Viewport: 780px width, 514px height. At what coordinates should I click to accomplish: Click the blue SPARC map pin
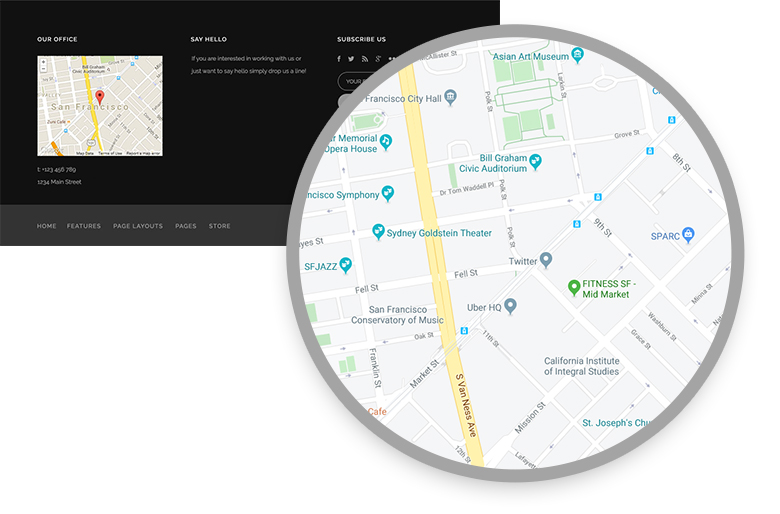[x=688, y=234]
